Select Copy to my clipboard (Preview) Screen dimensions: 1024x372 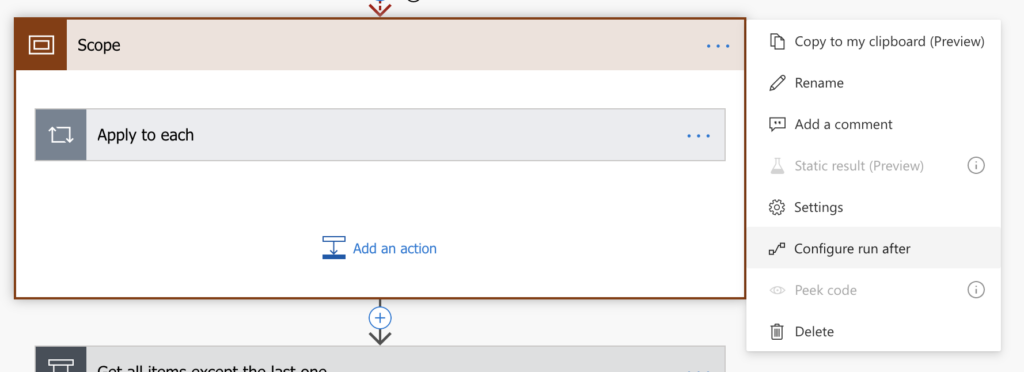click(874, 42)
